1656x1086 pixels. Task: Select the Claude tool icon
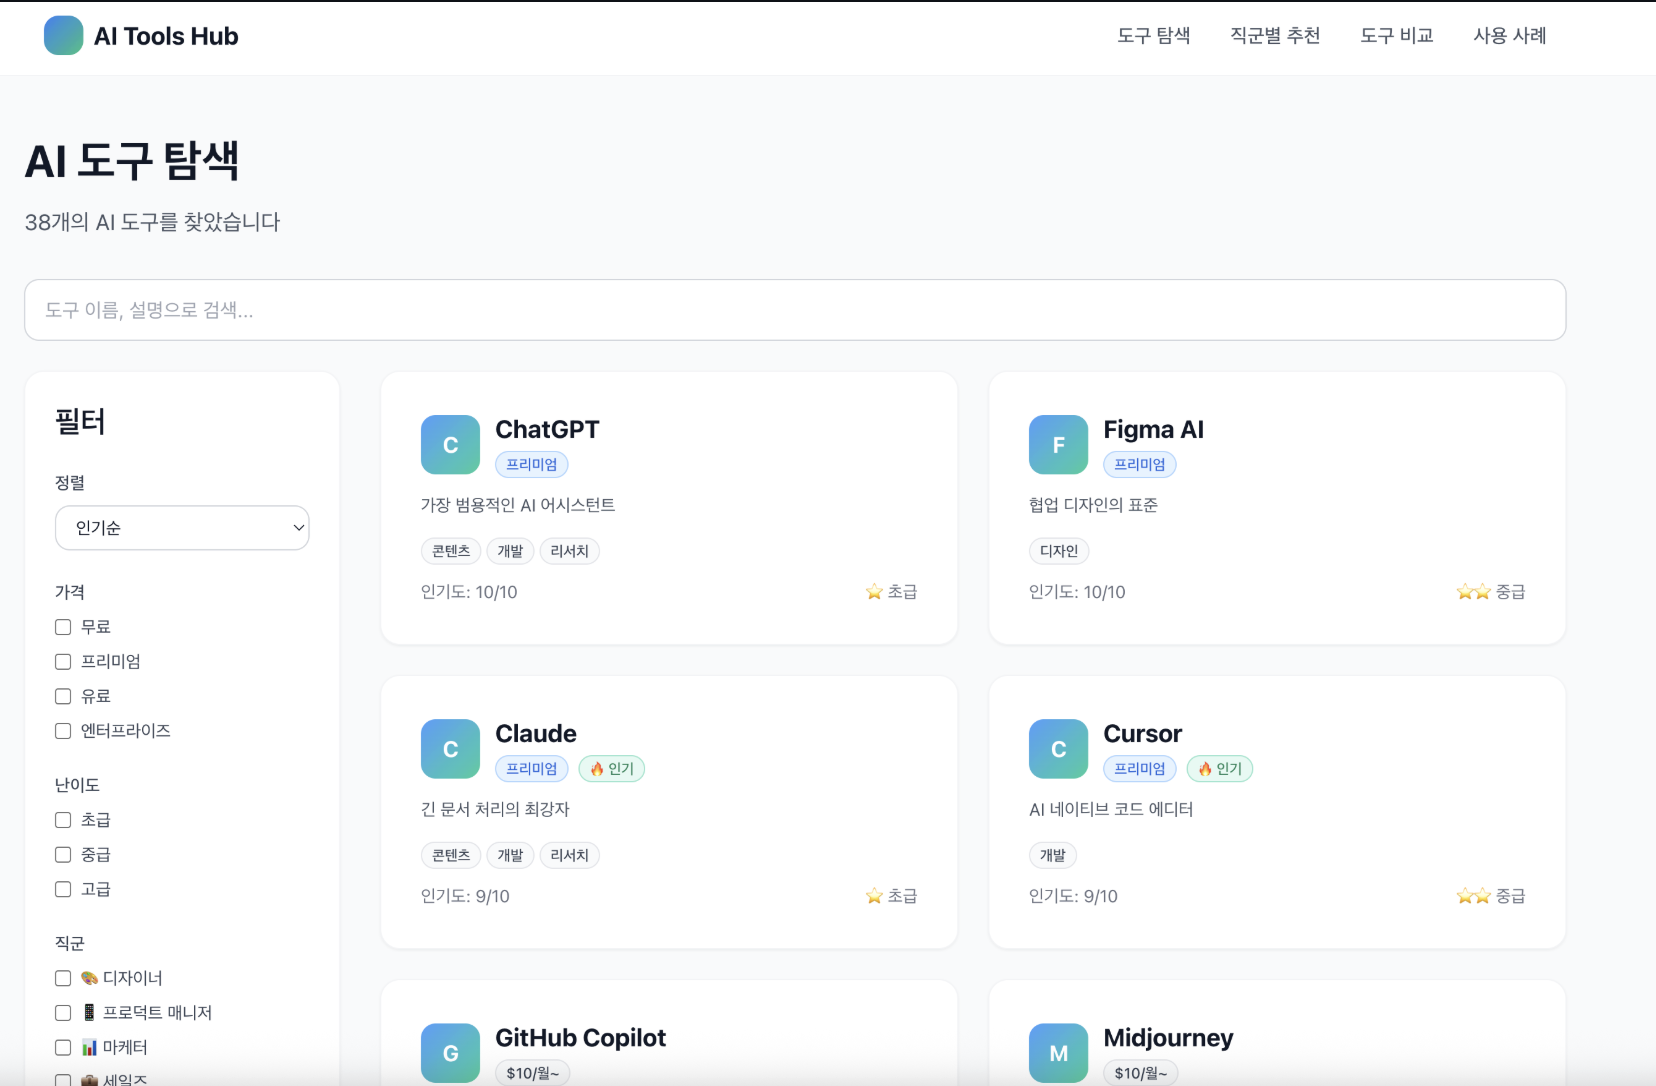(x=450, y=748)
